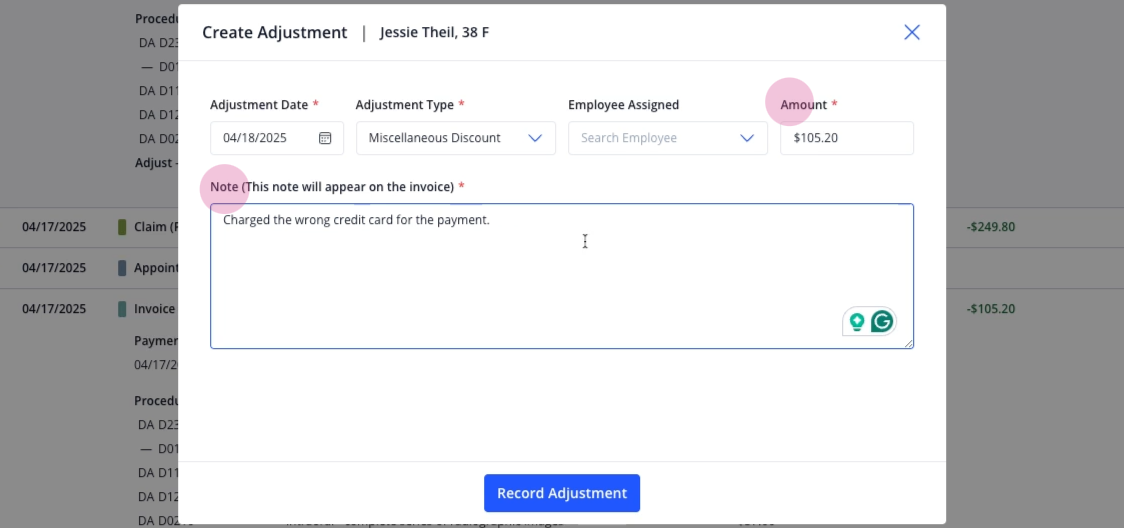1124x528 pixels.
Task: Click the Create Adjustment dialog title
Action: click(x=275, y=32)
